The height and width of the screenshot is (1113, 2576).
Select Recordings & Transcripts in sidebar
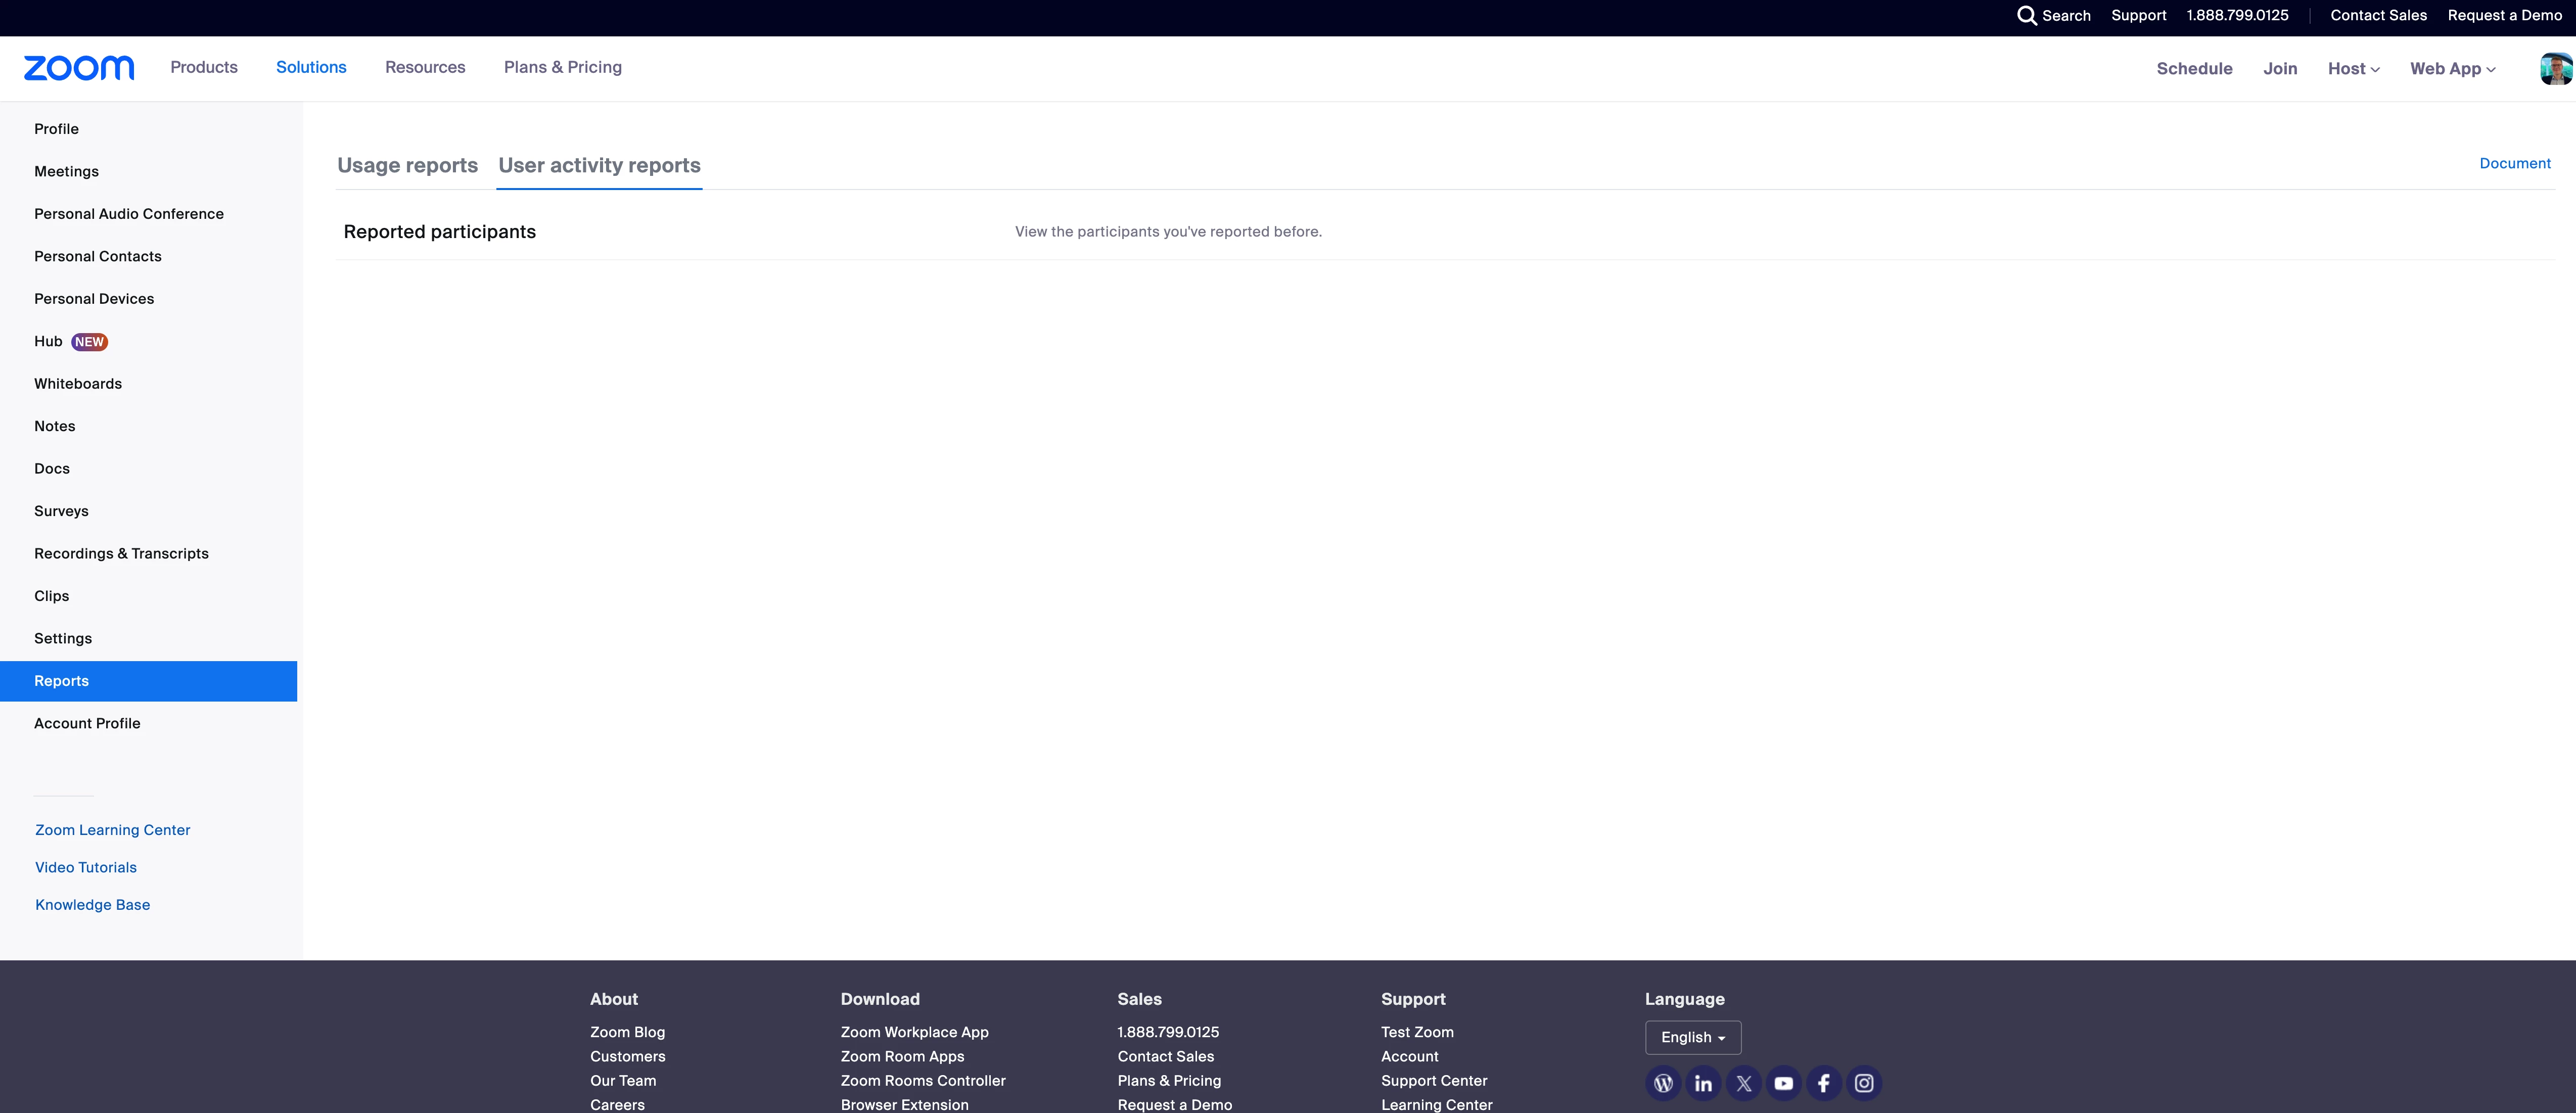(121, 553)
